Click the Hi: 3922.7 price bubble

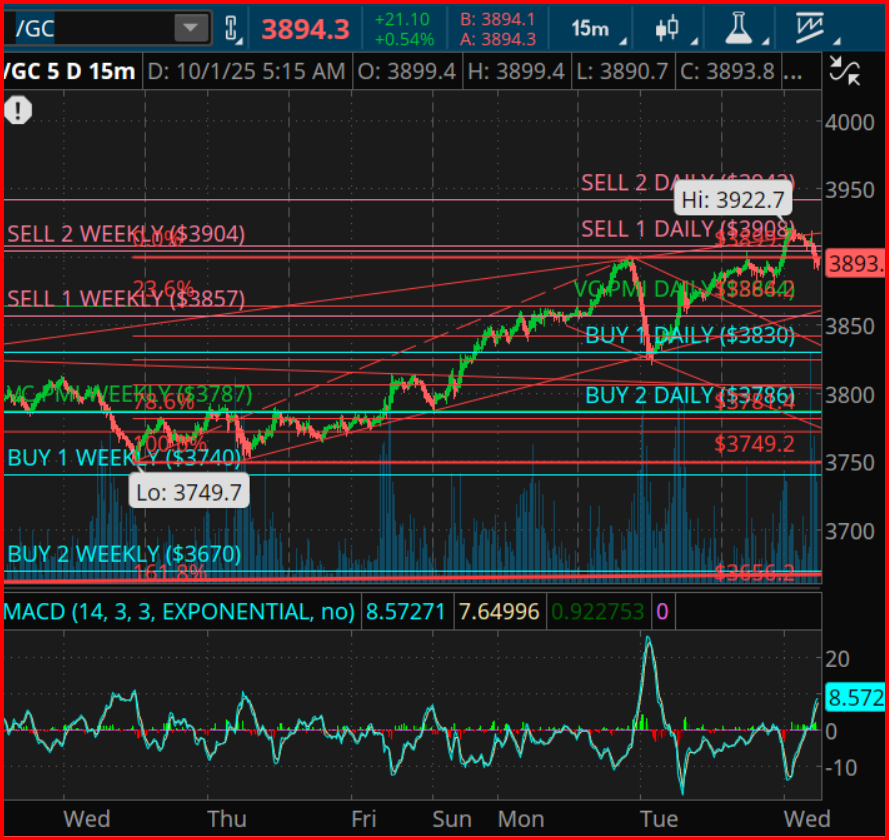pyautogui.click(x=733, y=200)
